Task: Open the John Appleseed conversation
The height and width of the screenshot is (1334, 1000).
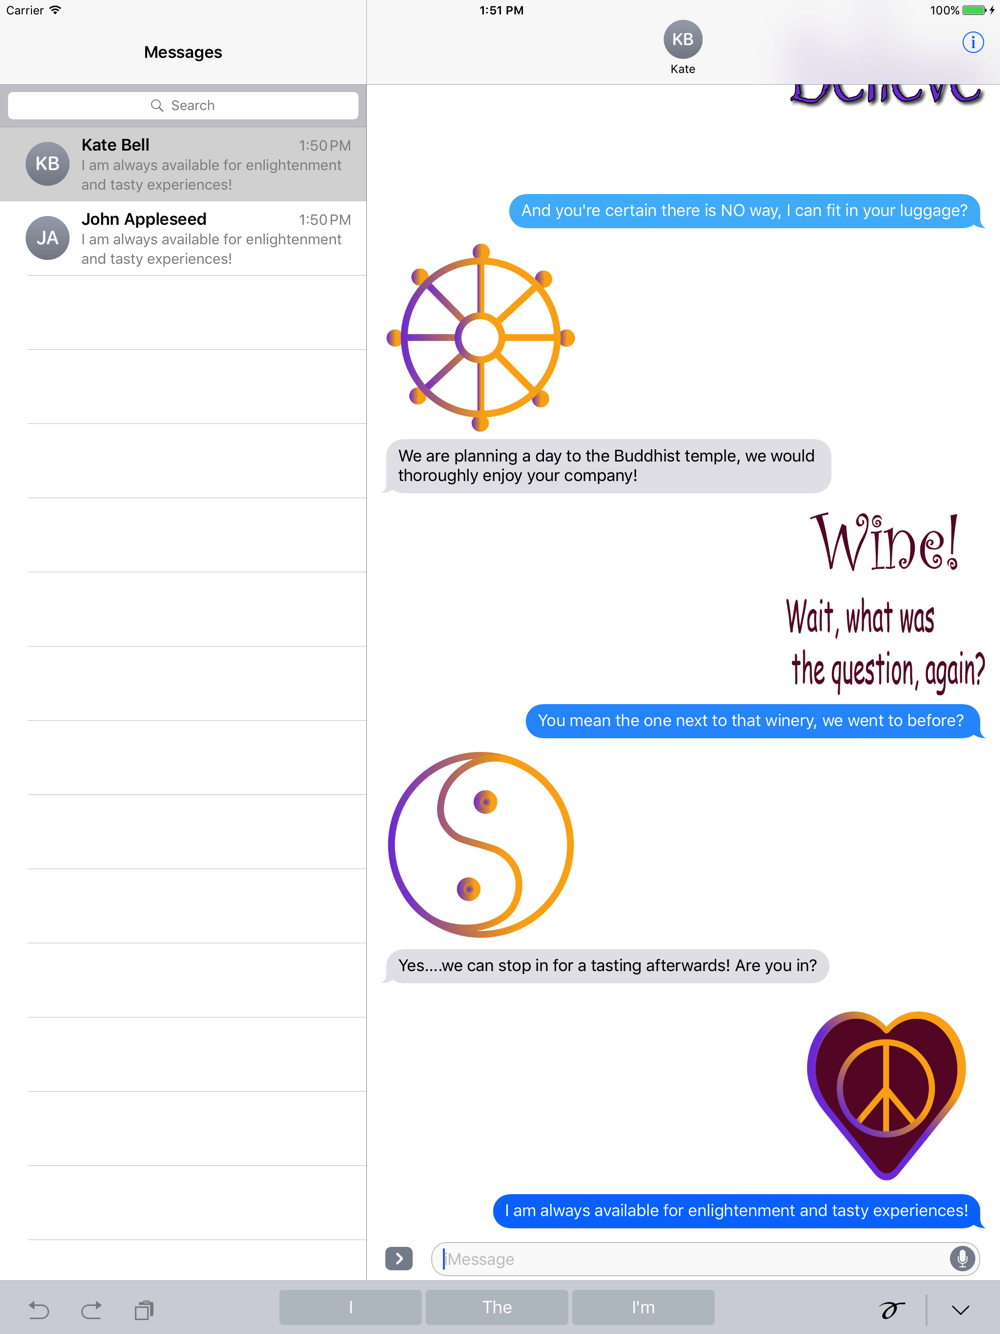Action: (183, 238)
